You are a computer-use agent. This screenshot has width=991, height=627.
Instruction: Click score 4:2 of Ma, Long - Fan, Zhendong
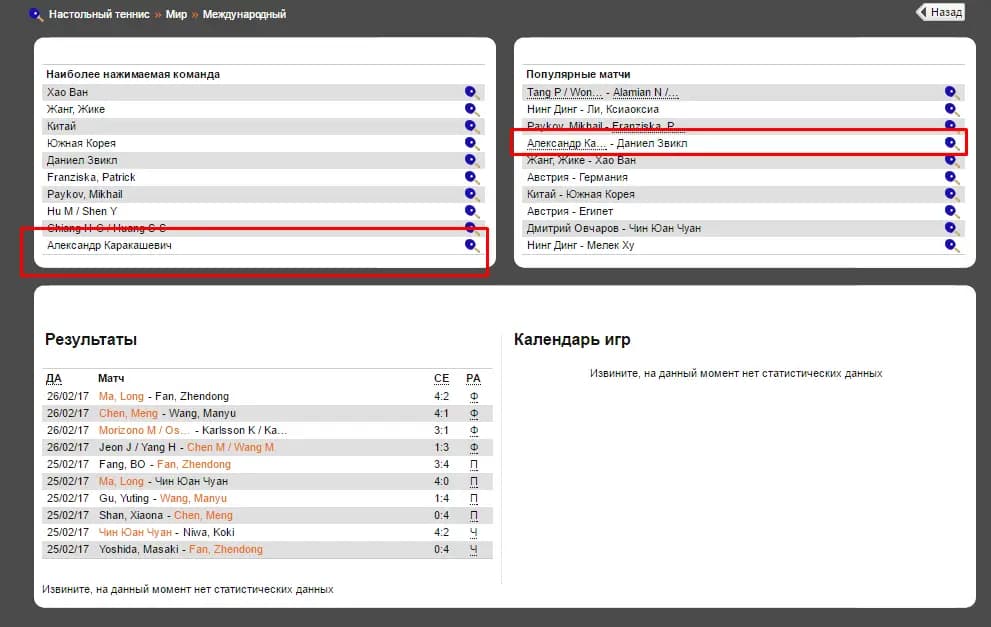click(x=441, y=396)
